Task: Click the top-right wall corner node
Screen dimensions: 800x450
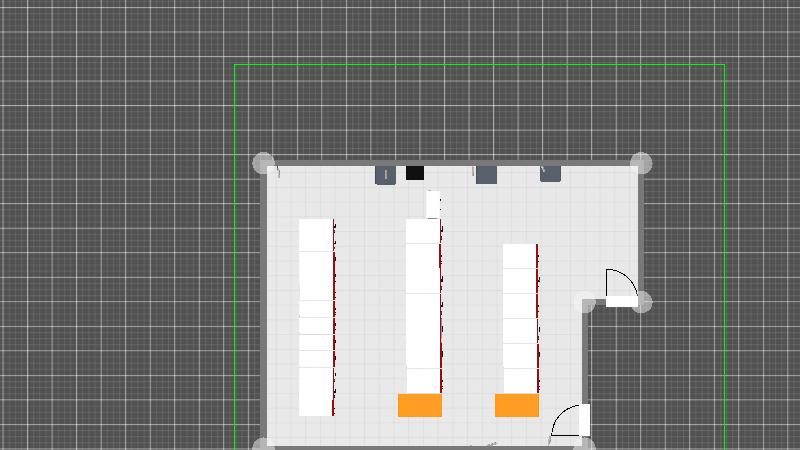Action: pyautogui.click(x=642, y=163)
